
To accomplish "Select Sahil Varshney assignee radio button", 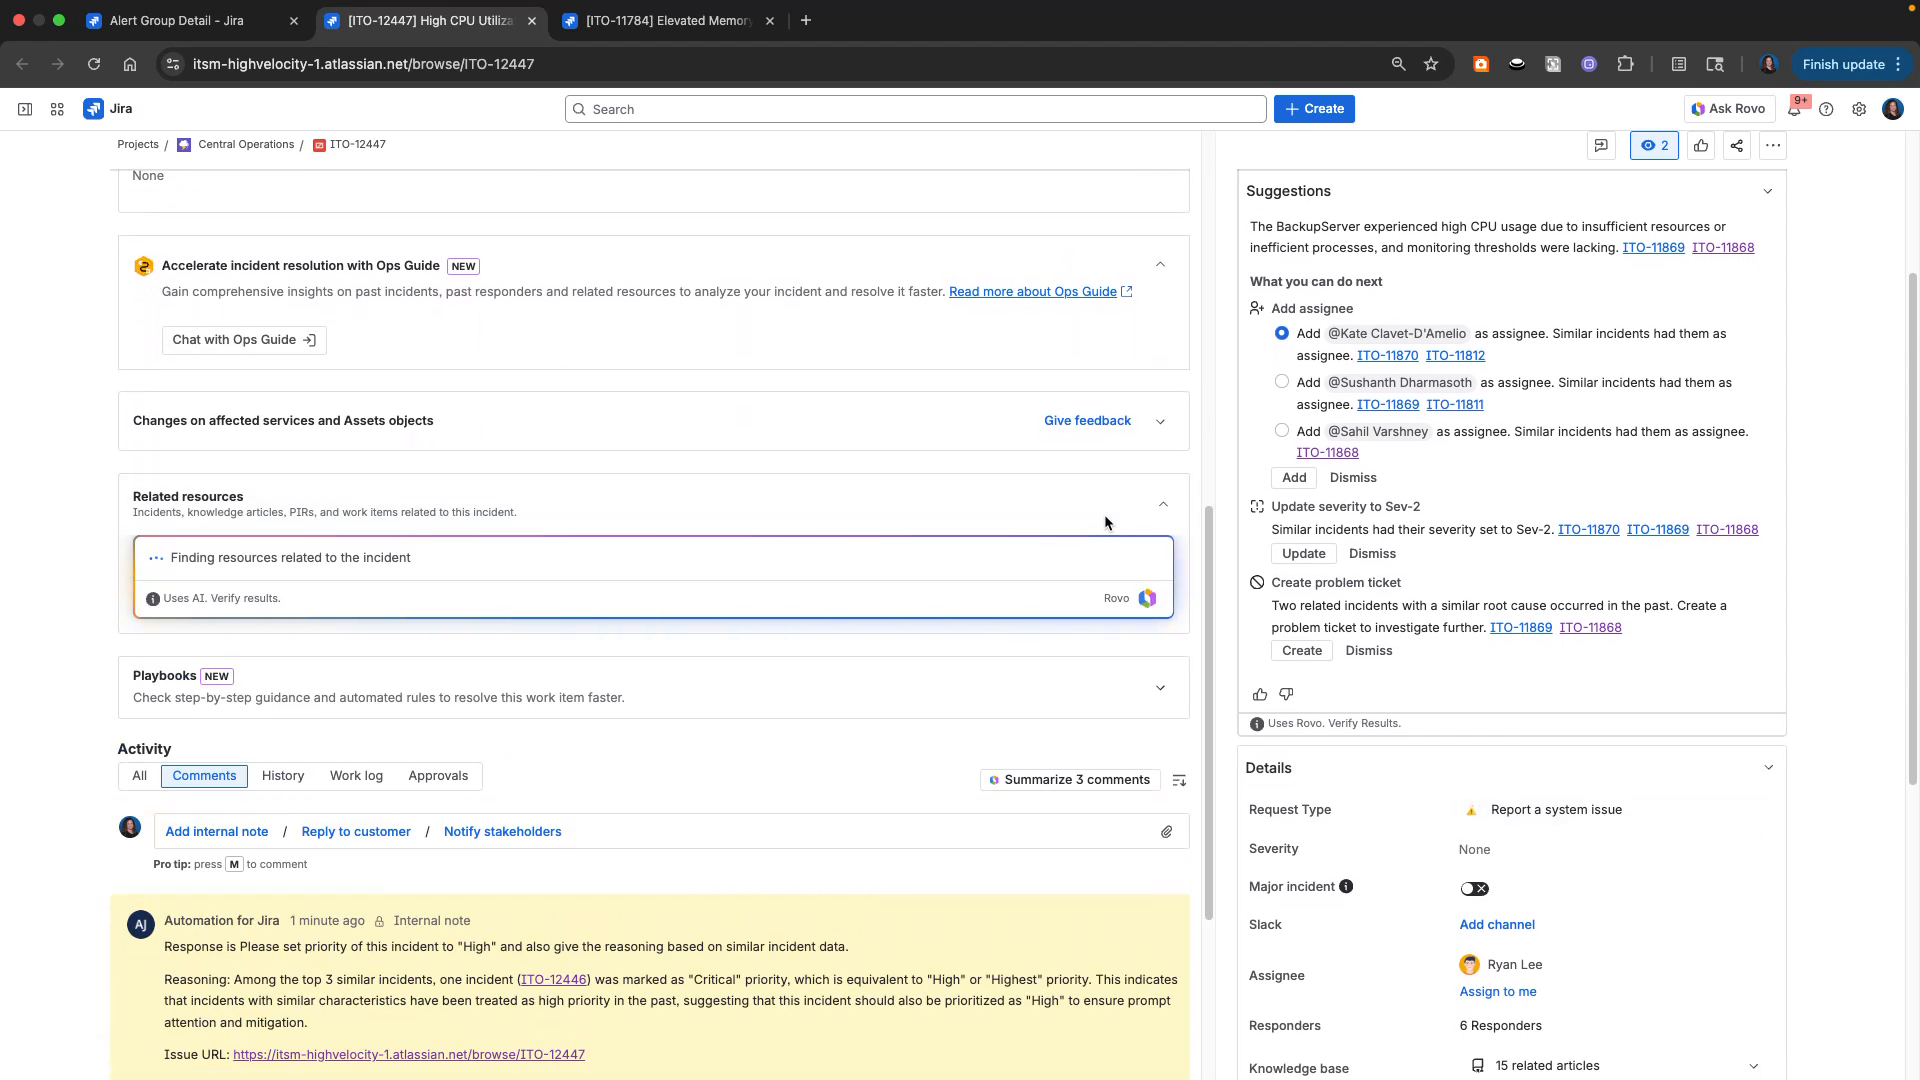I will coord(1281,430).
